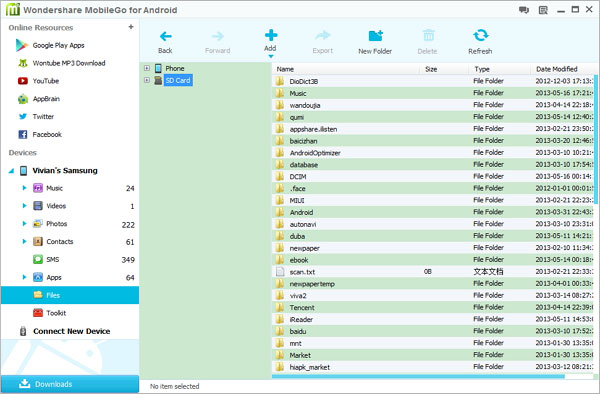Image resolution: width=600 pixels, height=394 pixels.
Task: Select the DioDict3B folder
Action: (x=433, y=81)
